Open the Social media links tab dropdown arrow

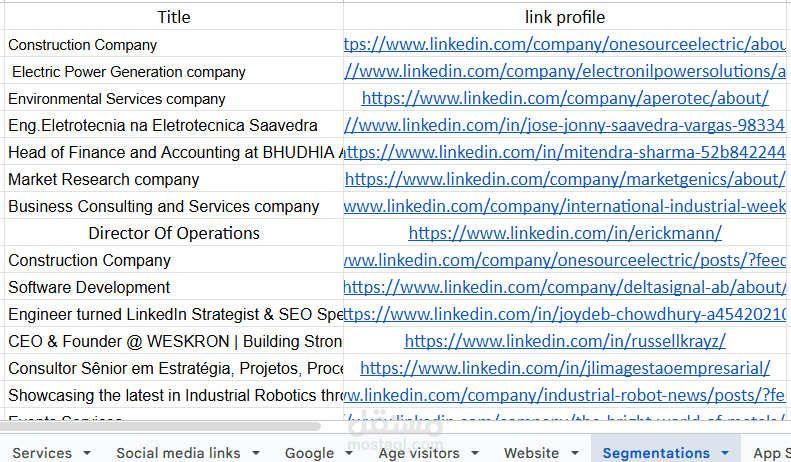pos(256,453)
